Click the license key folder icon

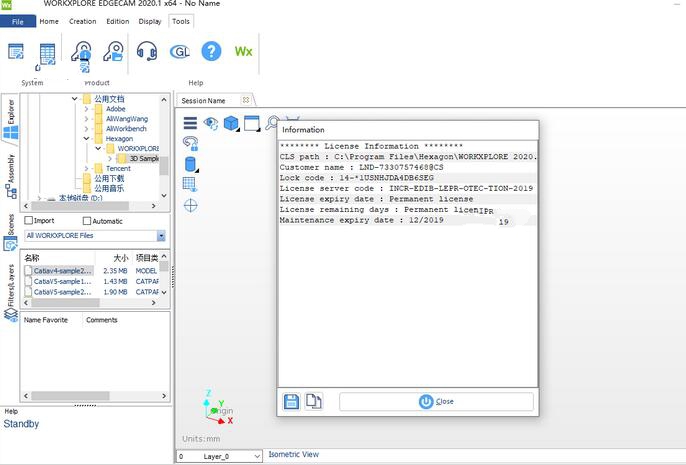(114, 52)
